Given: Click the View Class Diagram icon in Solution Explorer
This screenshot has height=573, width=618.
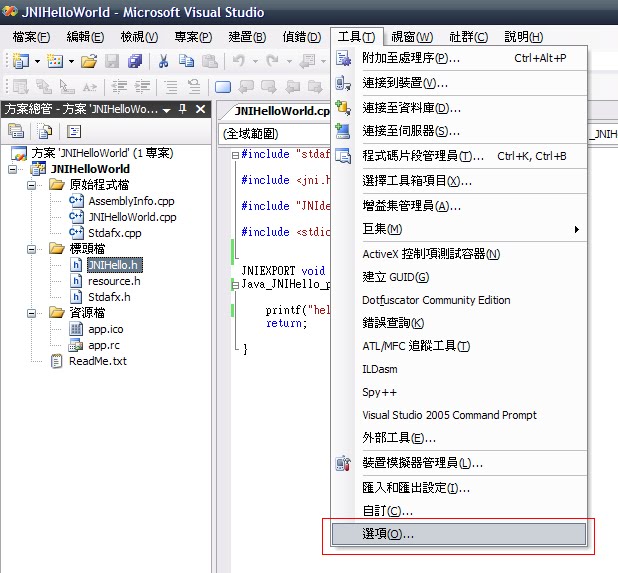Looking at the screenshot, I should pyautogui.click(x=74, y=131).
